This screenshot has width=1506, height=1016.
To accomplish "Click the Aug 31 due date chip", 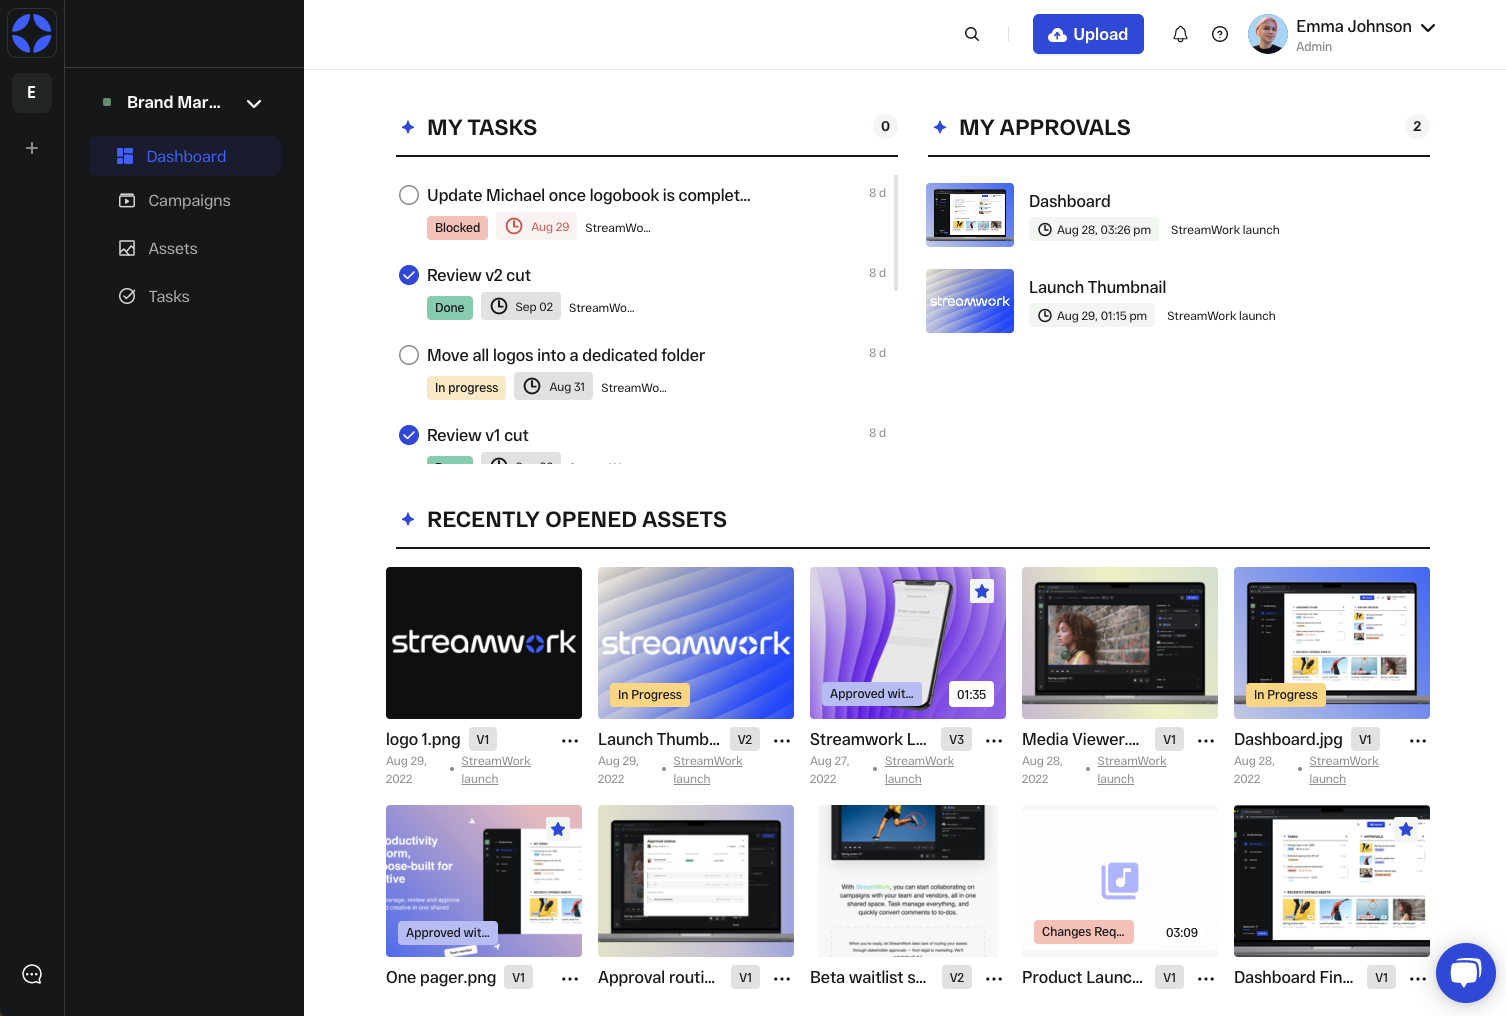I will [554, 387].
